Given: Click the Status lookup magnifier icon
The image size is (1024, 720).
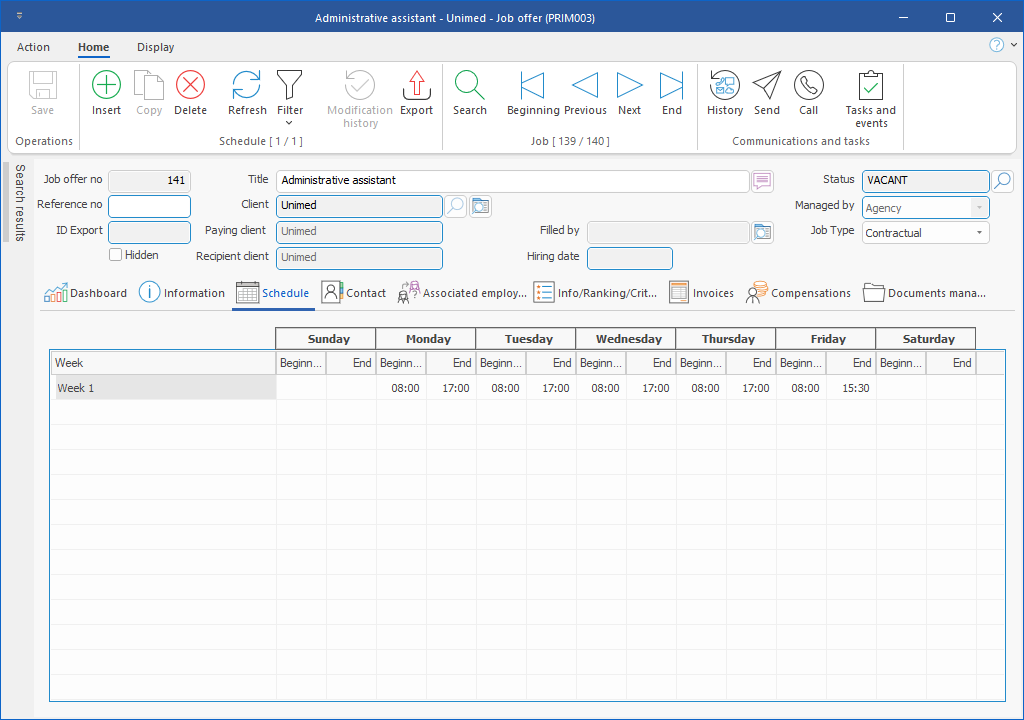Looking at the screenshot, I should (x=1002, y=181).
